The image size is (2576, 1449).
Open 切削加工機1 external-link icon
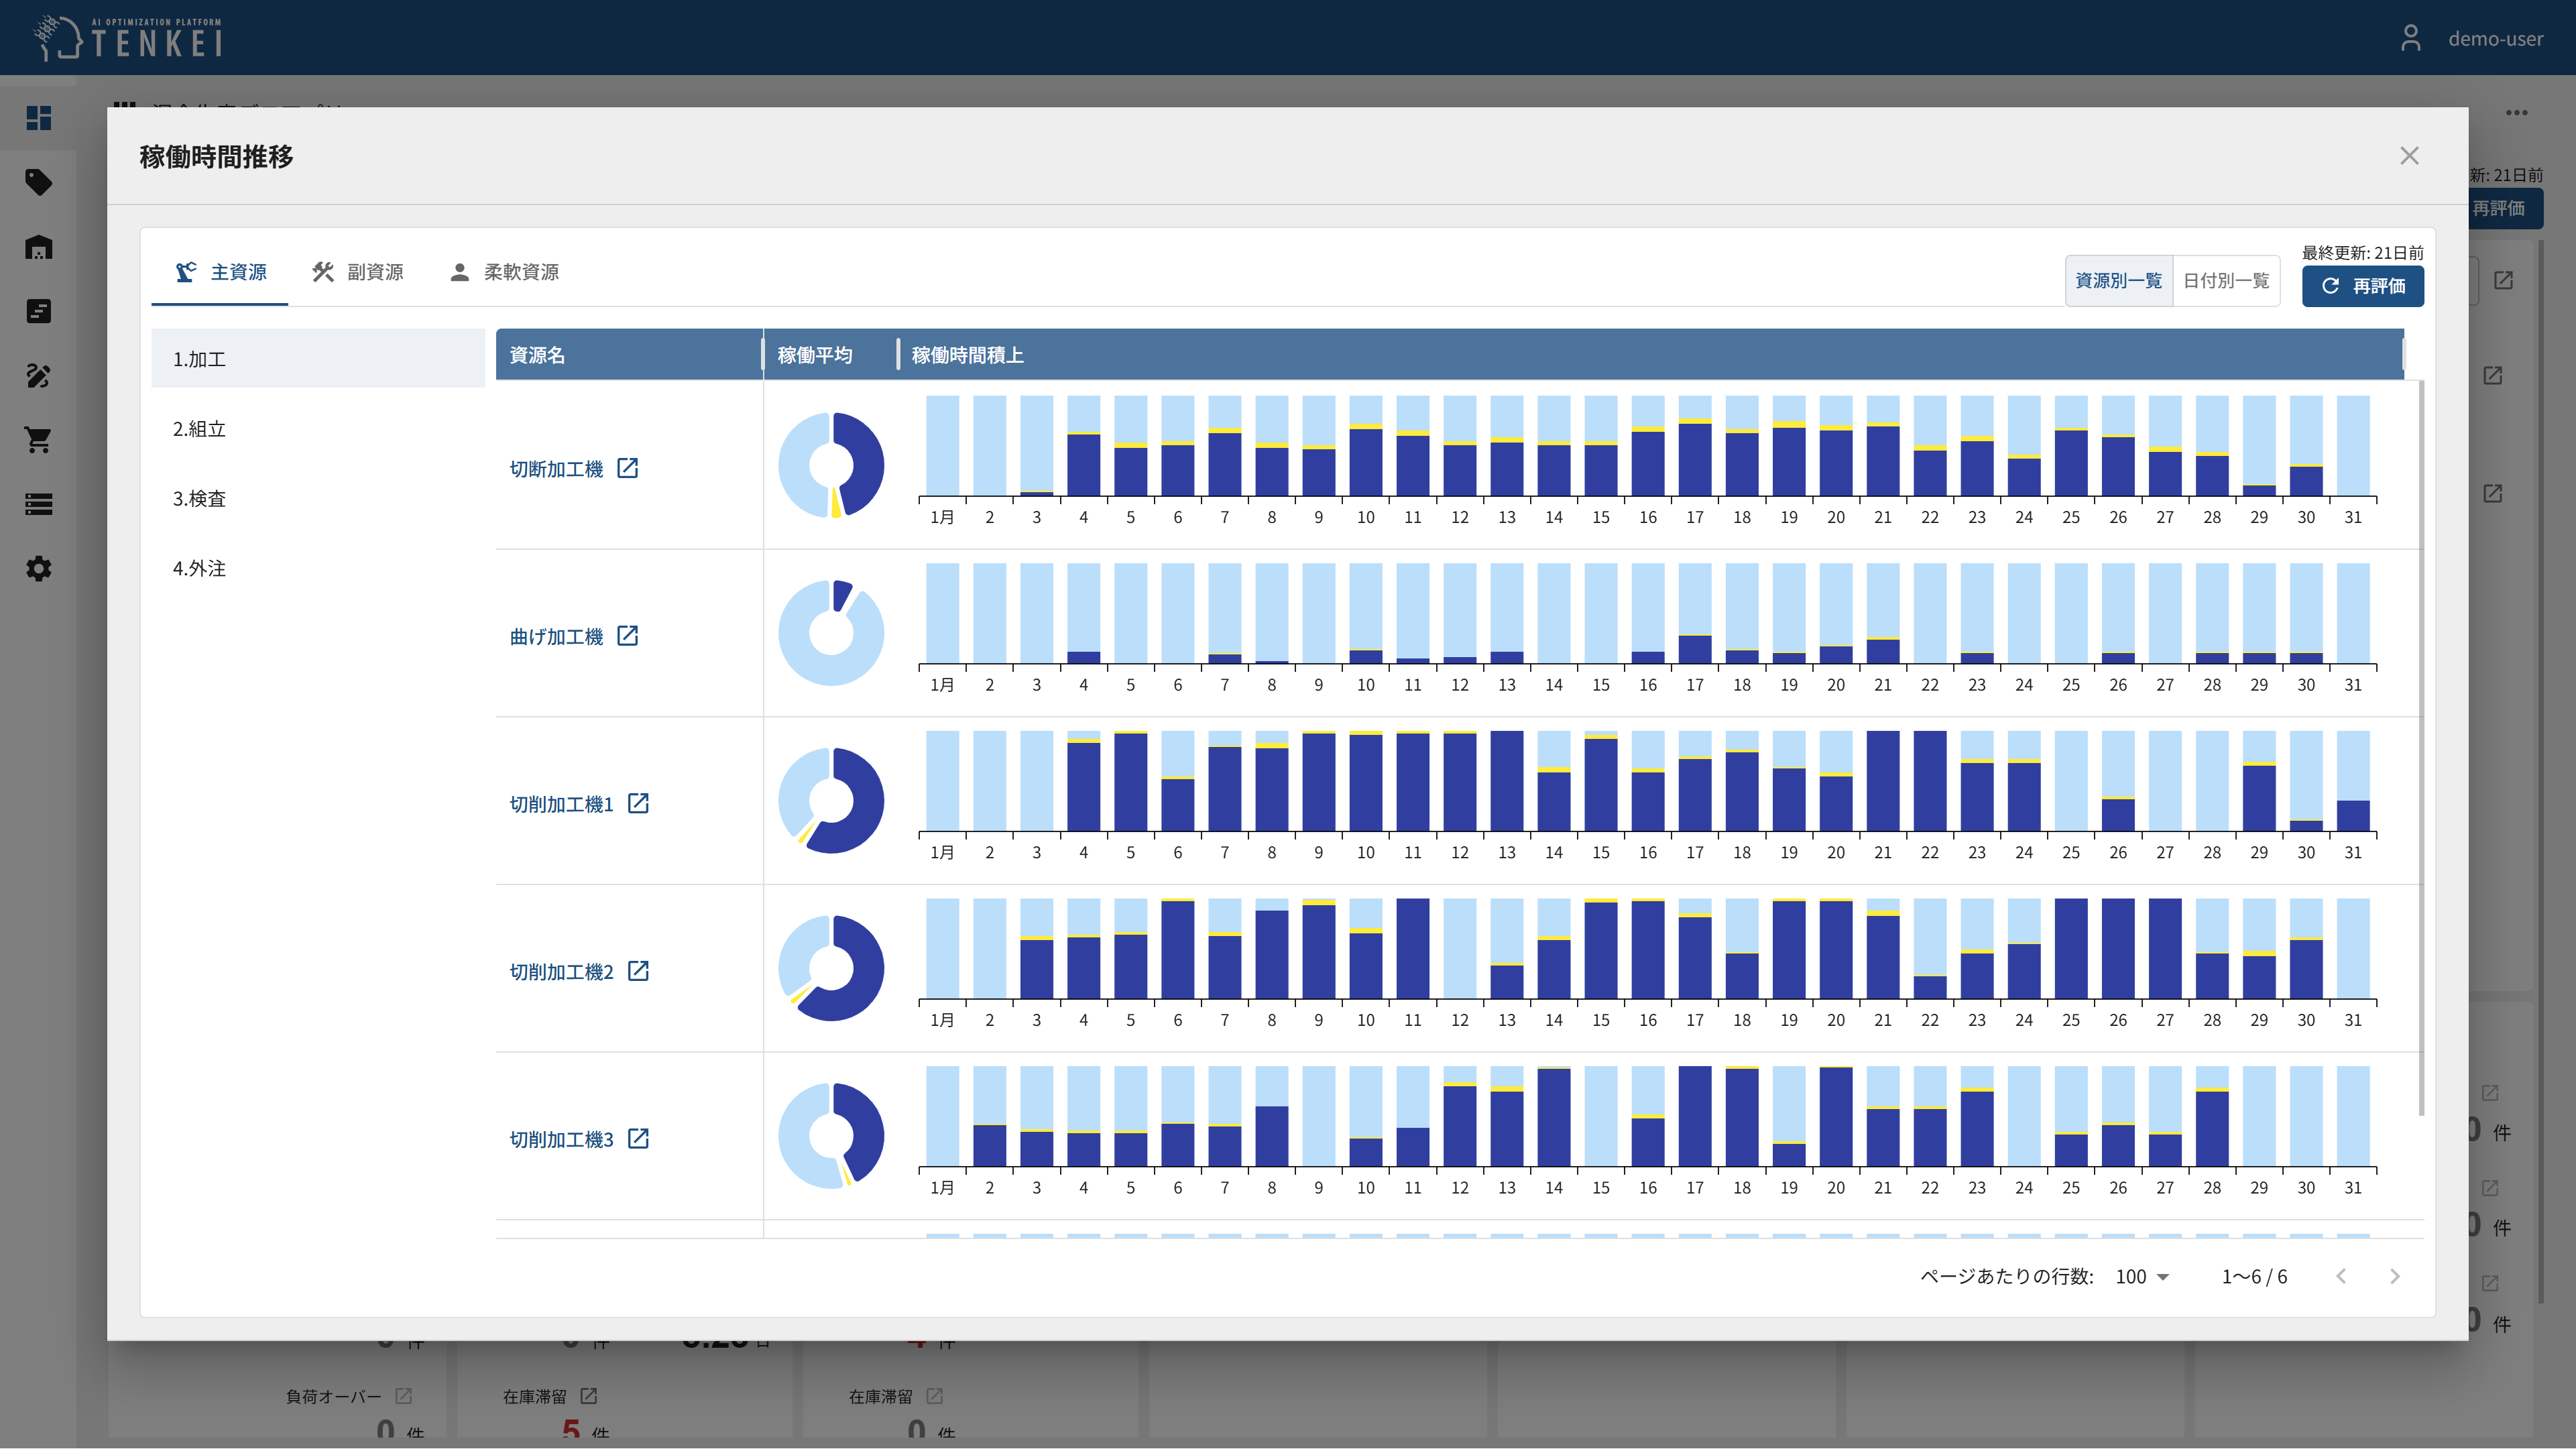click(638, 804)
